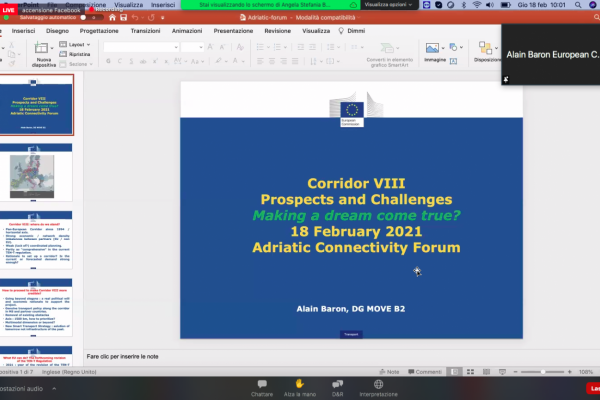Screen dimensions: 600x400
Task: Open the Transizioni ribbon tab
Action: click(x=145, y=31)
